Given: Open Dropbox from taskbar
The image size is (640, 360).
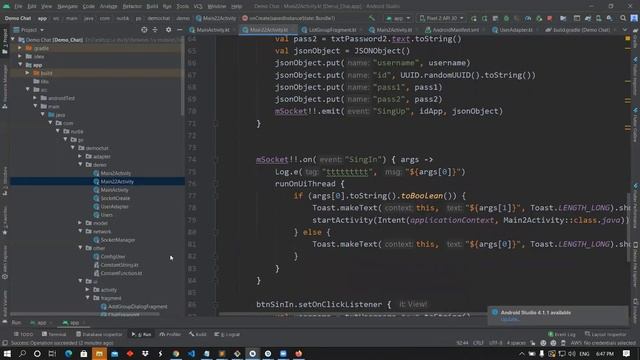Looking at the screenshot, I should coord(145,353).
